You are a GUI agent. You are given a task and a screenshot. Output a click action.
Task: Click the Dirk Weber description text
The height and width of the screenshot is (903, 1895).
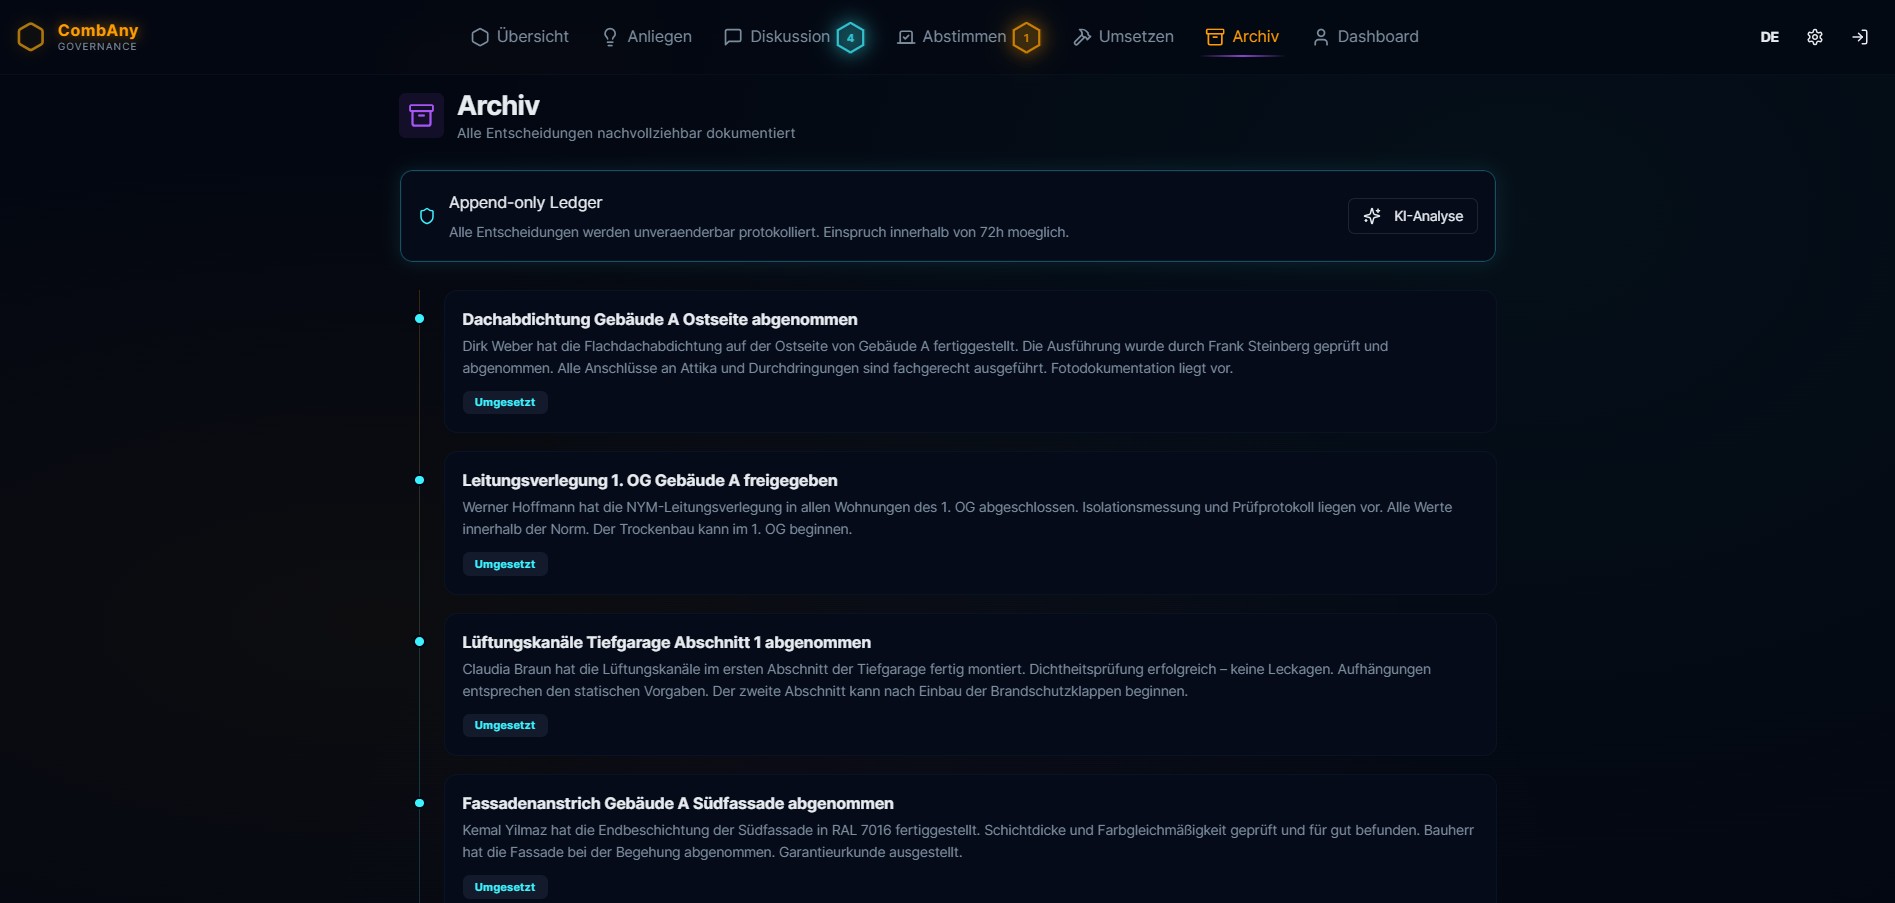coord(925,357)
